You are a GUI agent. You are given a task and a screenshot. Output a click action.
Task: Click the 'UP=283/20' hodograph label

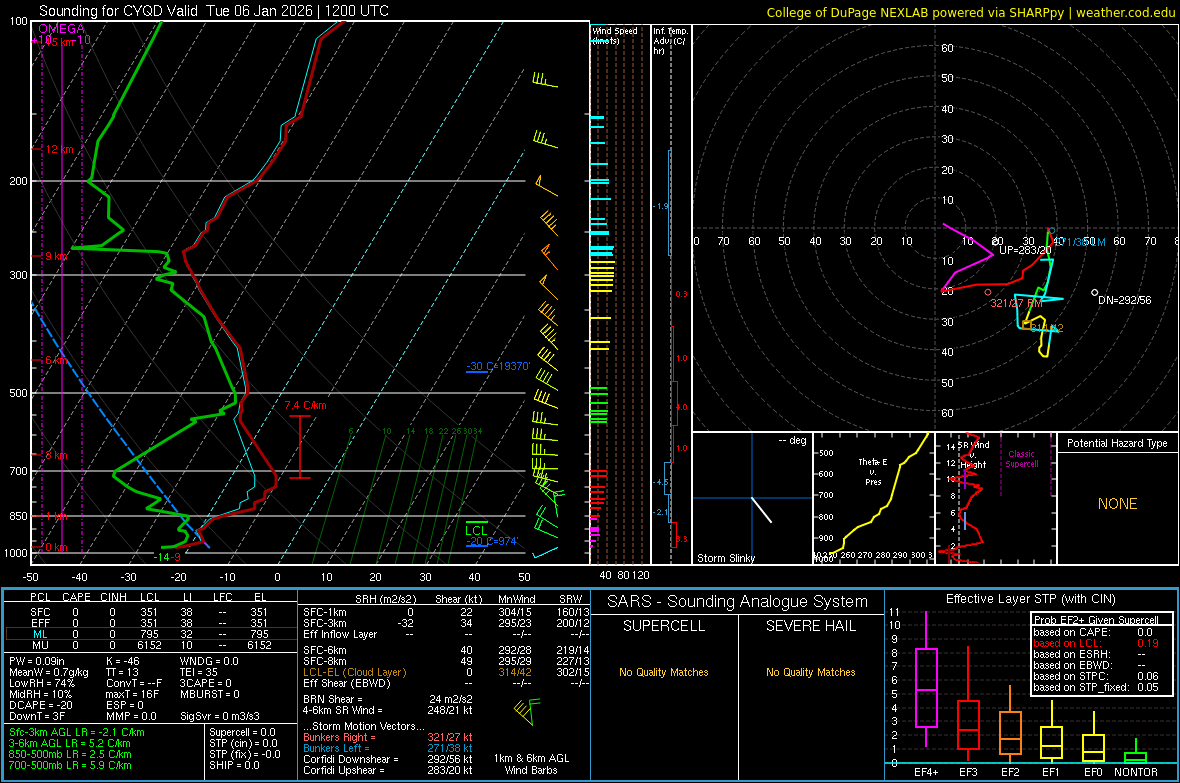tap(1025, 250)
